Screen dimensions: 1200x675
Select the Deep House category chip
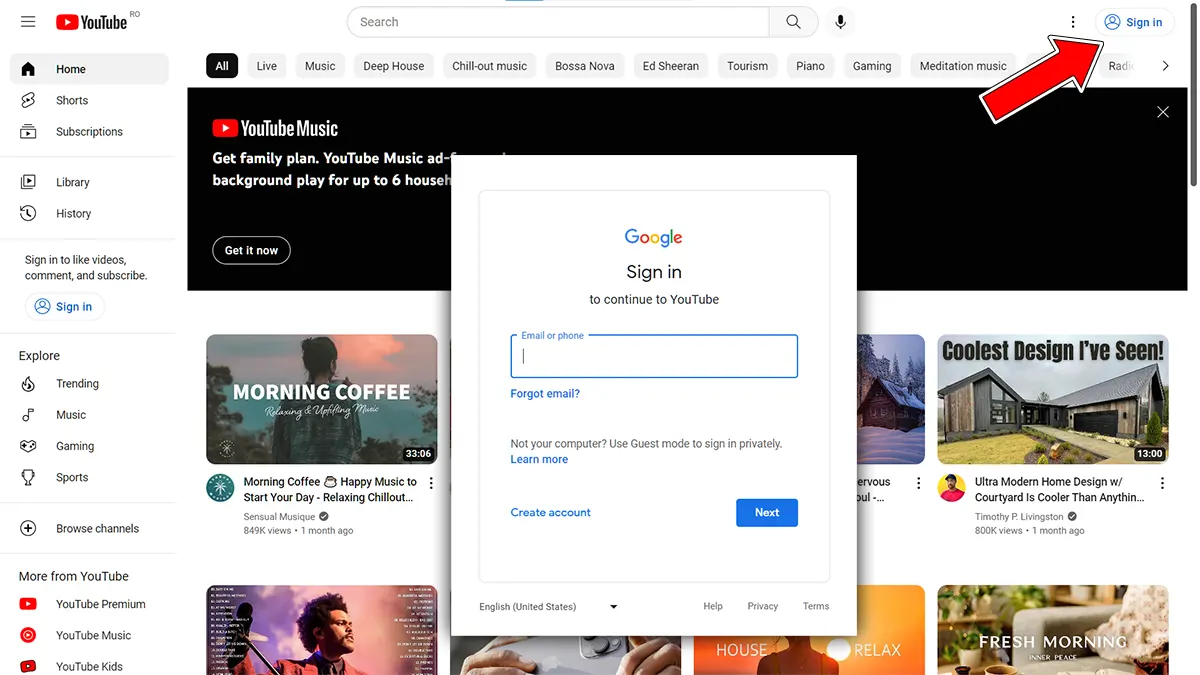point(393,66)
